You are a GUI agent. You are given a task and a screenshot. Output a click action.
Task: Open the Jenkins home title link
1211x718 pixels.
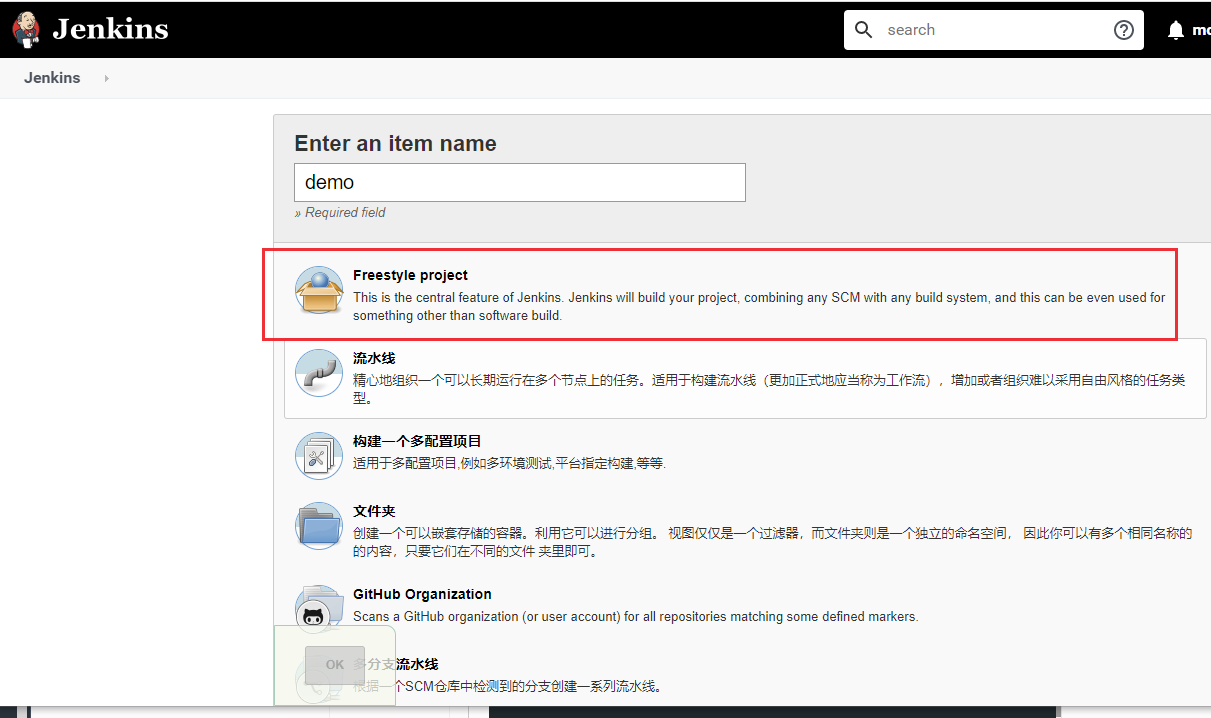coord(110,29)
